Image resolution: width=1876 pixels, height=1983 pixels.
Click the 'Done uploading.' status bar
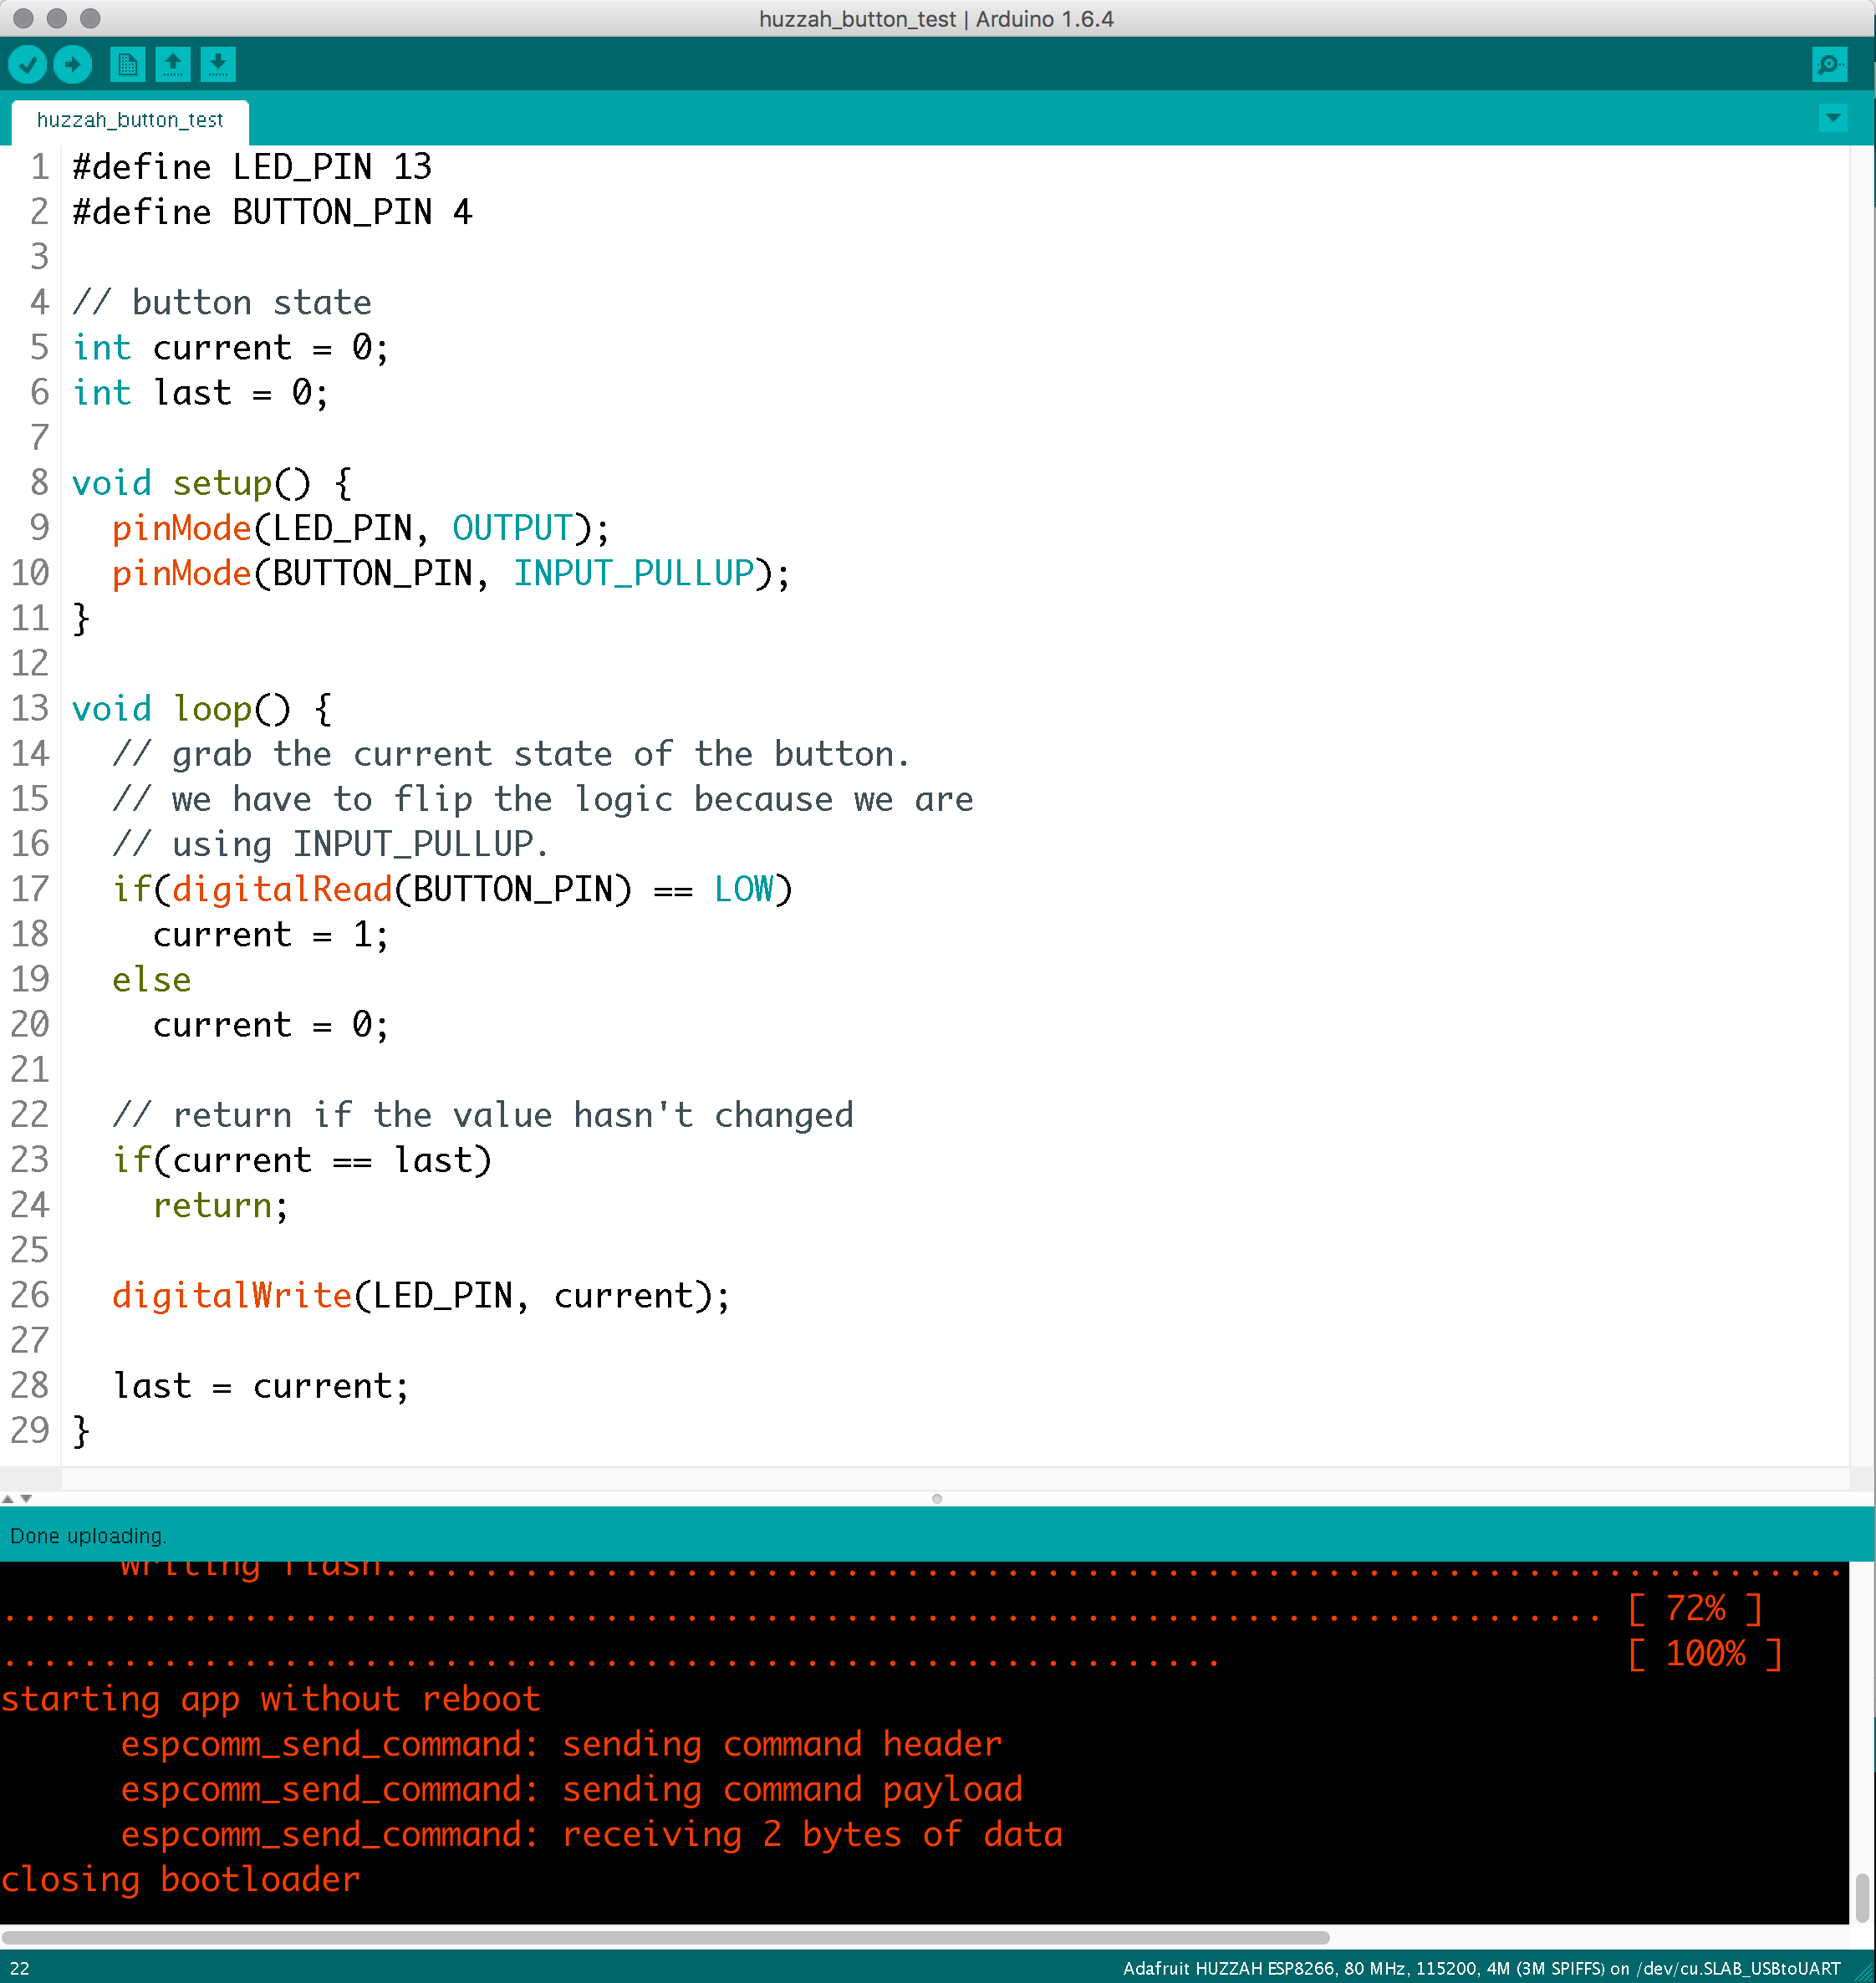tap(88, 1535)
